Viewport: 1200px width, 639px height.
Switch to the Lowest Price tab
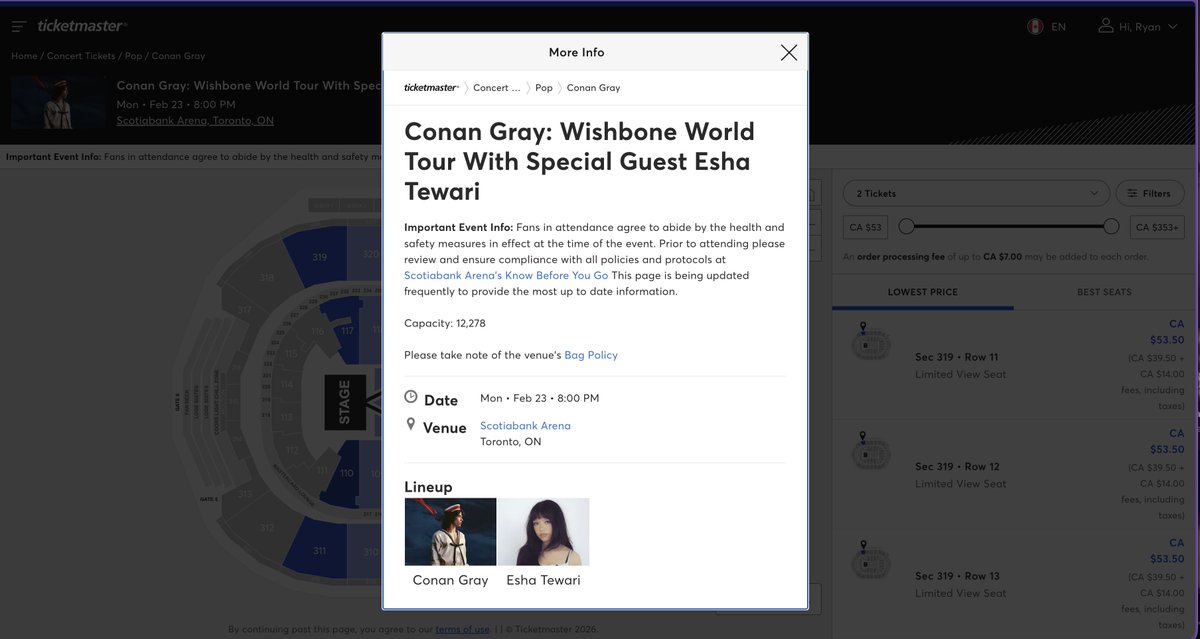pos(922,292)
